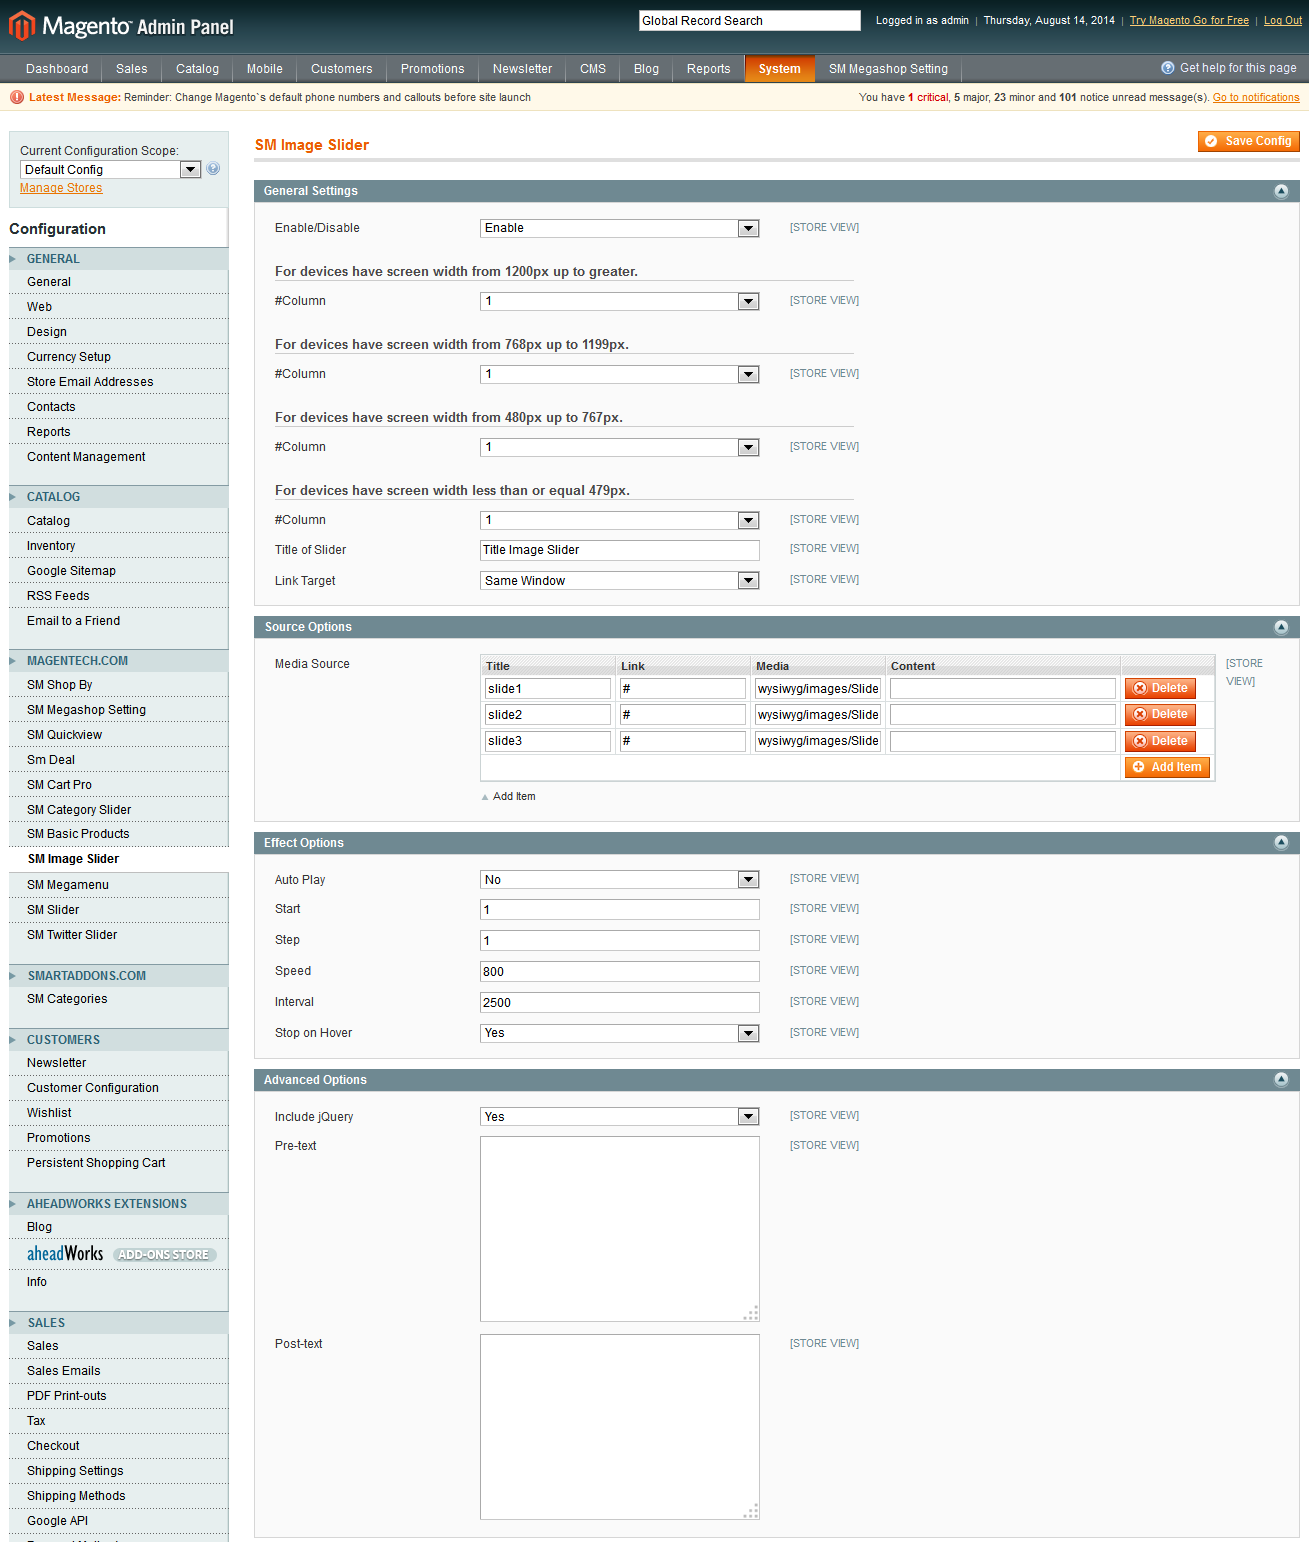1309x1542 pixels.
Task: Open the Link Target dropdown
Action: 619,581
